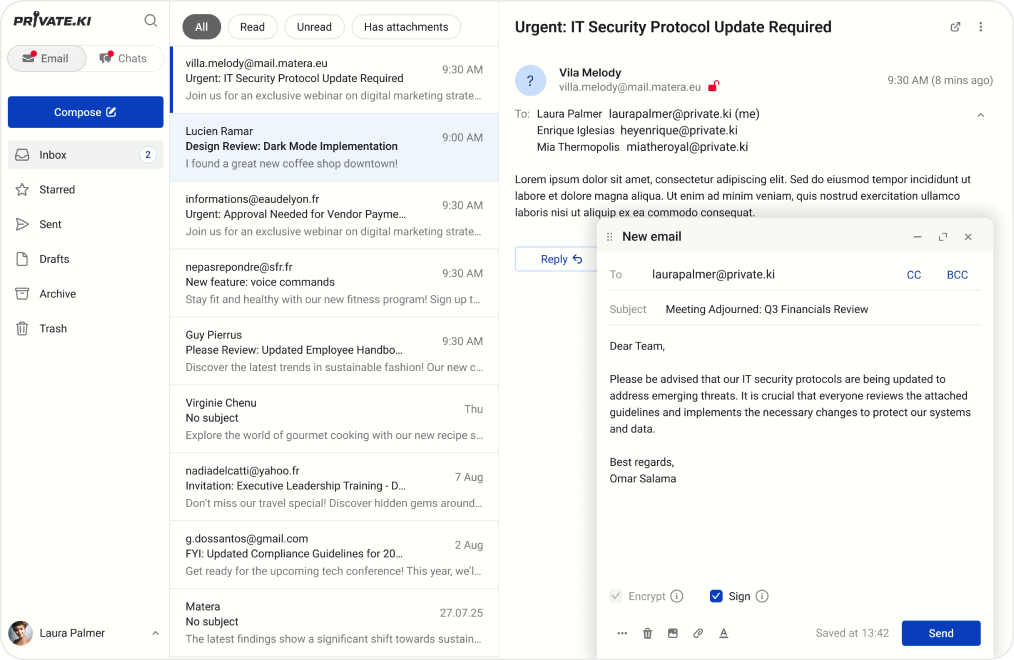
Task: Delete the draft using the trash icon
Action: coord(647,632)
